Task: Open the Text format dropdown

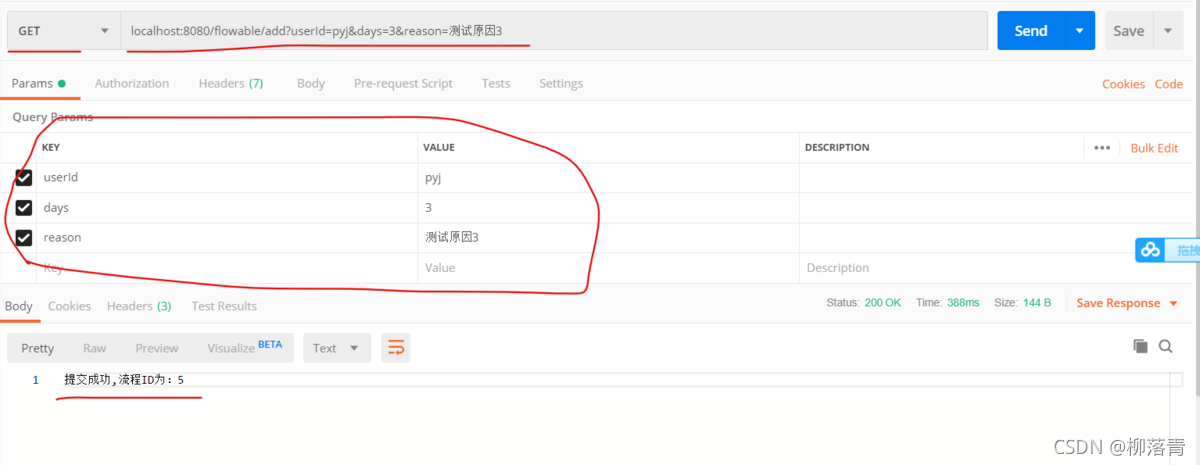Action: coord(337,348)
